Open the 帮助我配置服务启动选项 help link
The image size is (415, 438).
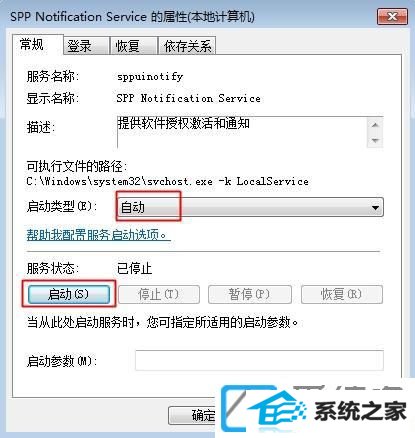(98, 235)
